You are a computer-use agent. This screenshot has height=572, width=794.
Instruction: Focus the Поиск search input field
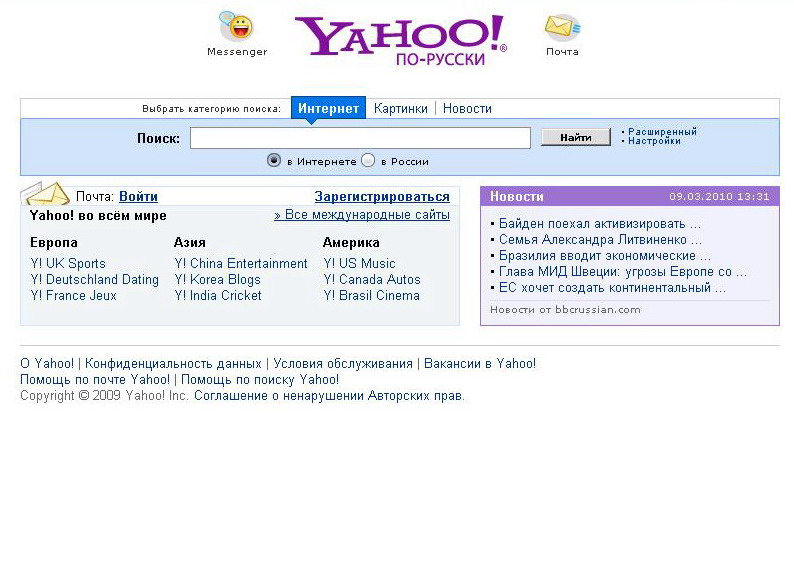360,138
